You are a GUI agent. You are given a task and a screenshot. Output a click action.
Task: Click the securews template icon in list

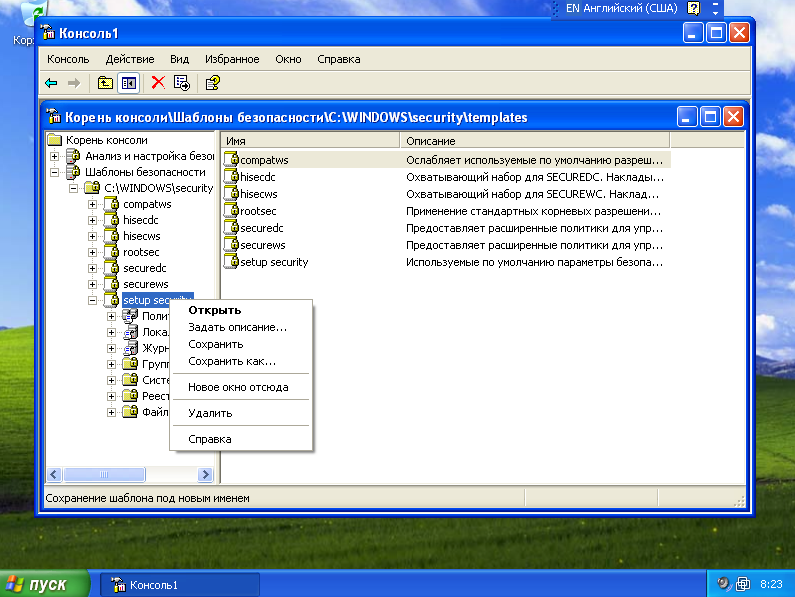coord(231,244)
